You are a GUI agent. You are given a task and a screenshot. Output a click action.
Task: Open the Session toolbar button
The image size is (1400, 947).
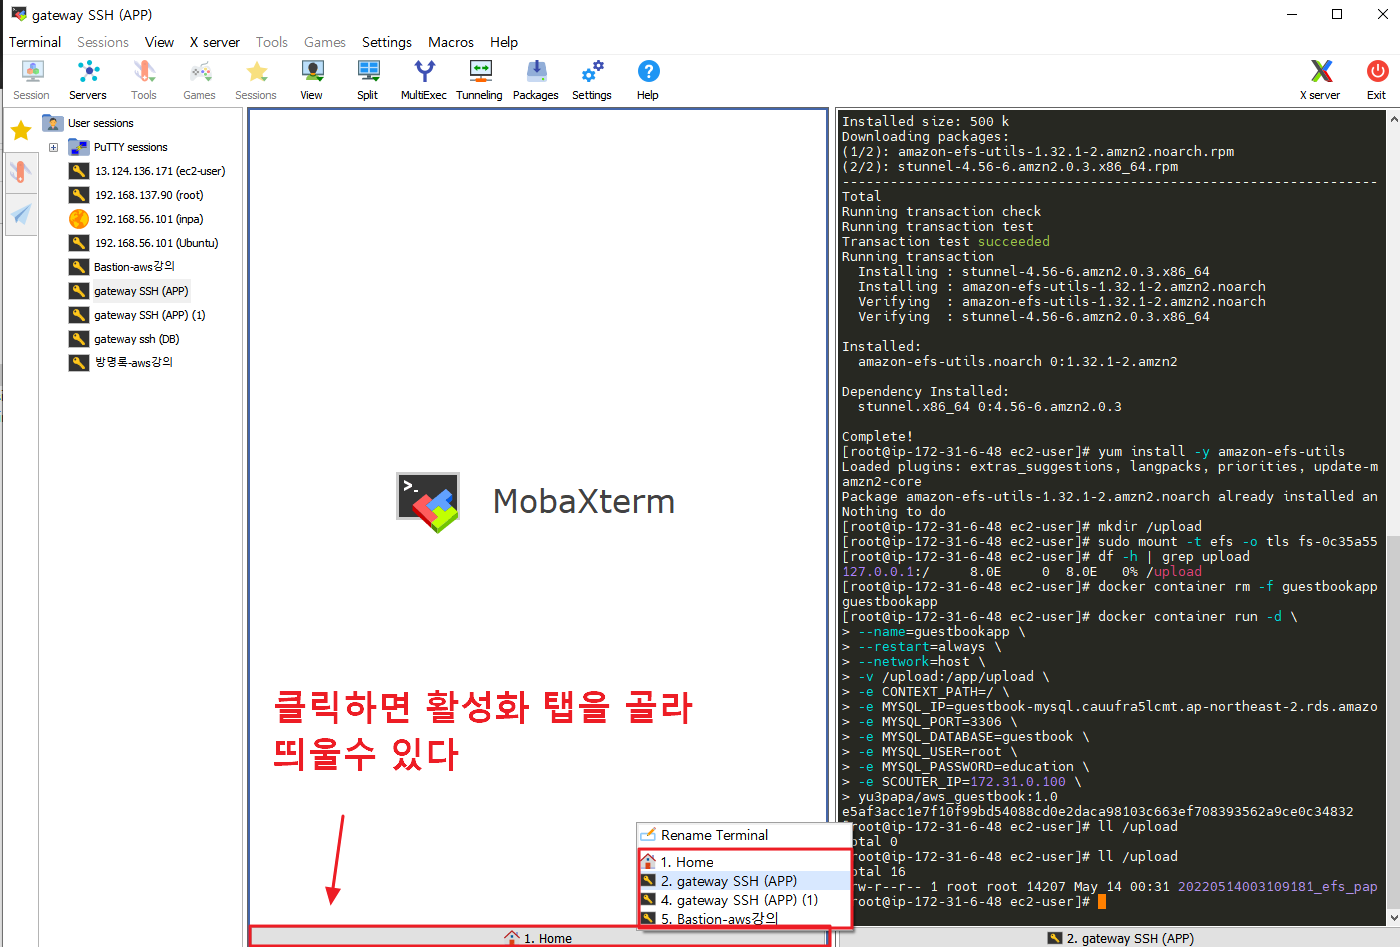tap(32, 80)
